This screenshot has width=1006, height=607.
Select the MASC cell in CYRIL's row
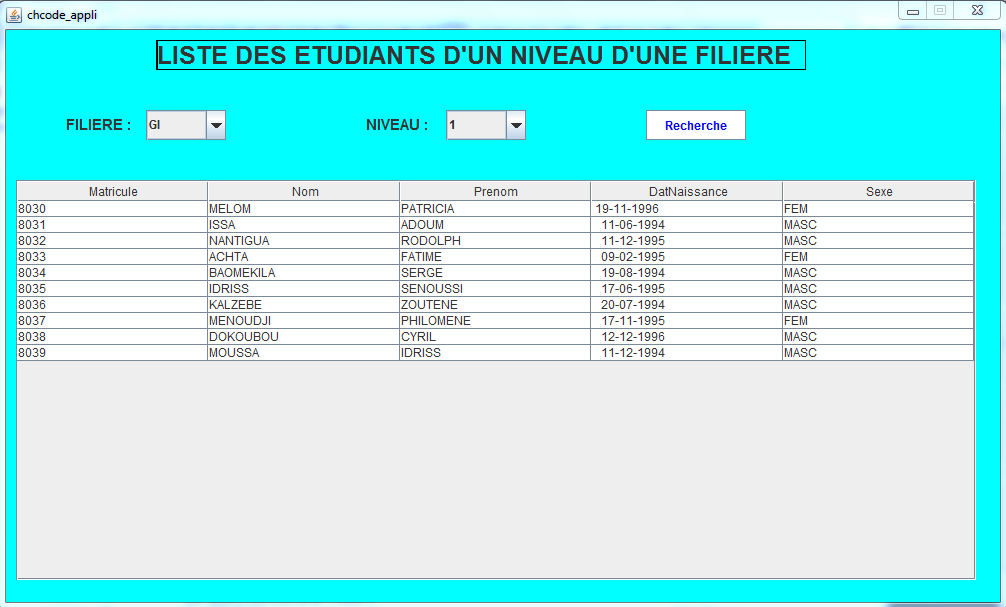click(878, 337)
